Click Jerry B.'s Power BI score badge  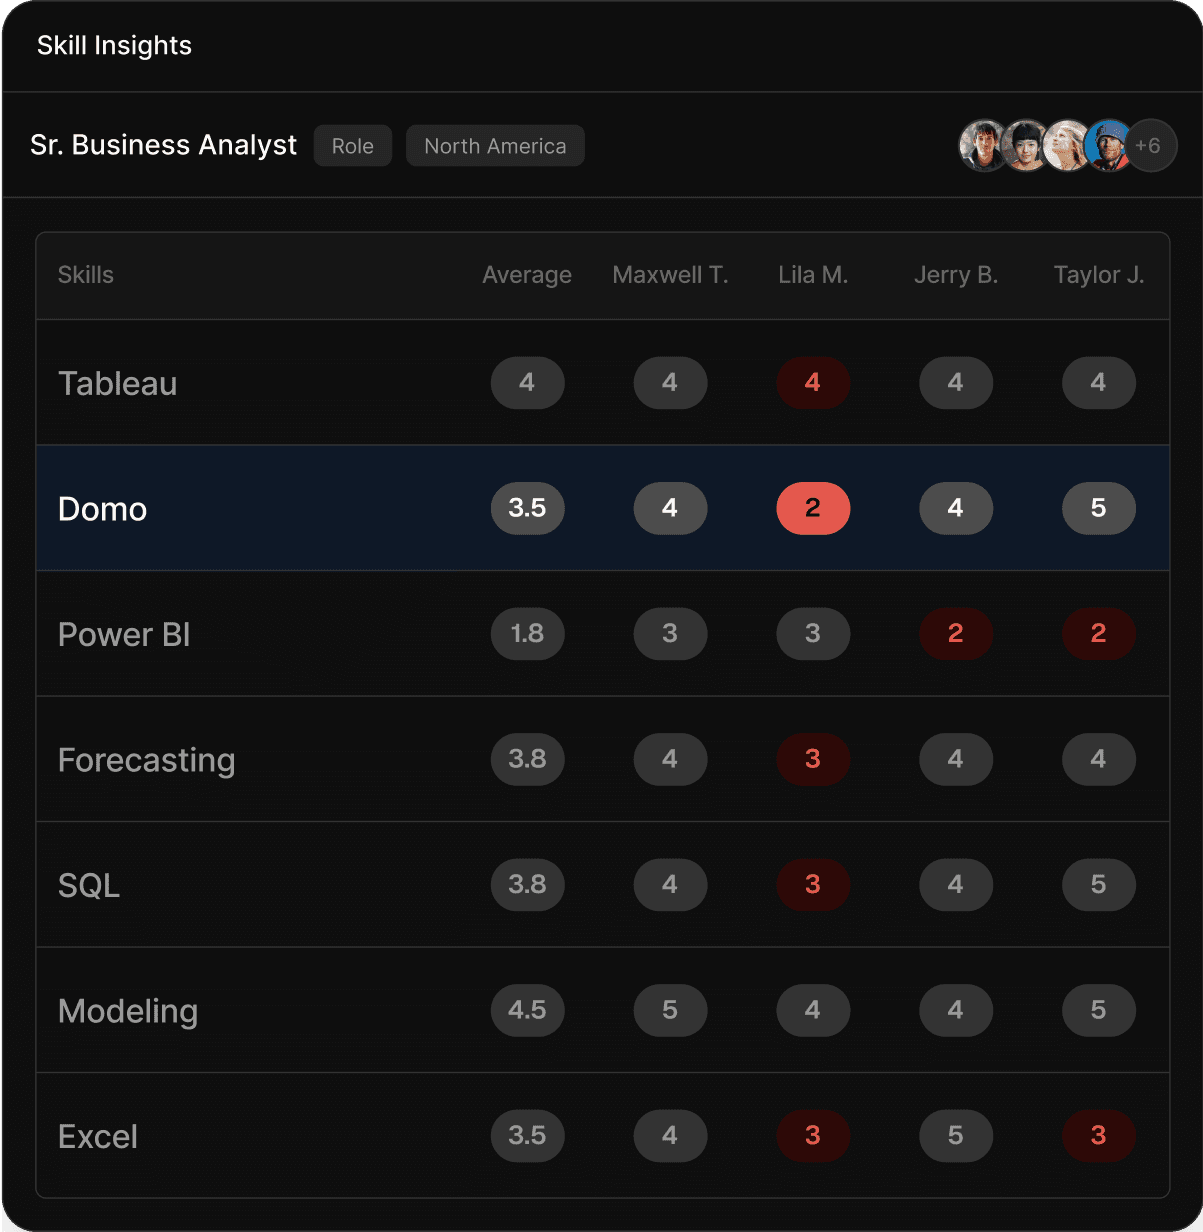pos(956,634)
